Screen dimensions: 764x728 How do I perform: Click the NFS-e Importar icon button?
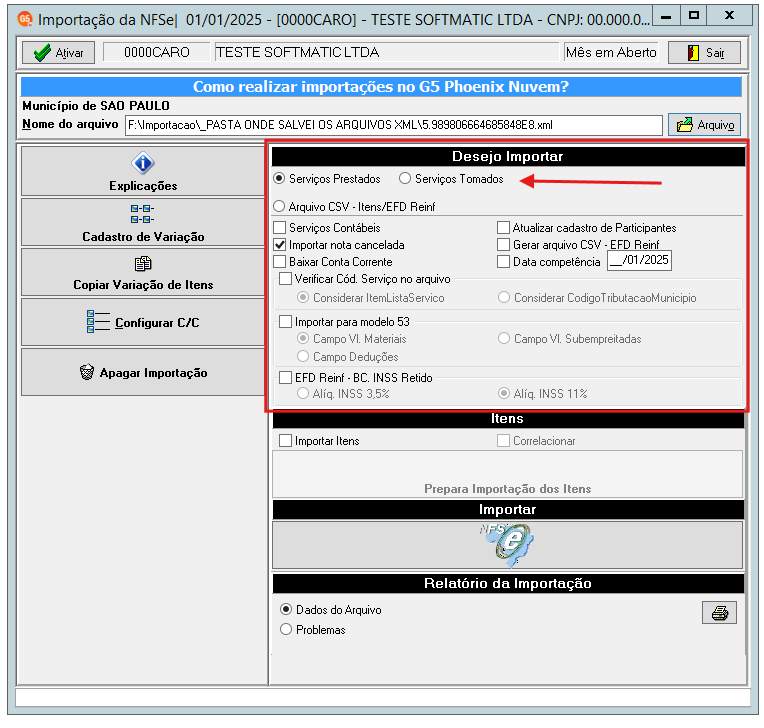[507, 545]
